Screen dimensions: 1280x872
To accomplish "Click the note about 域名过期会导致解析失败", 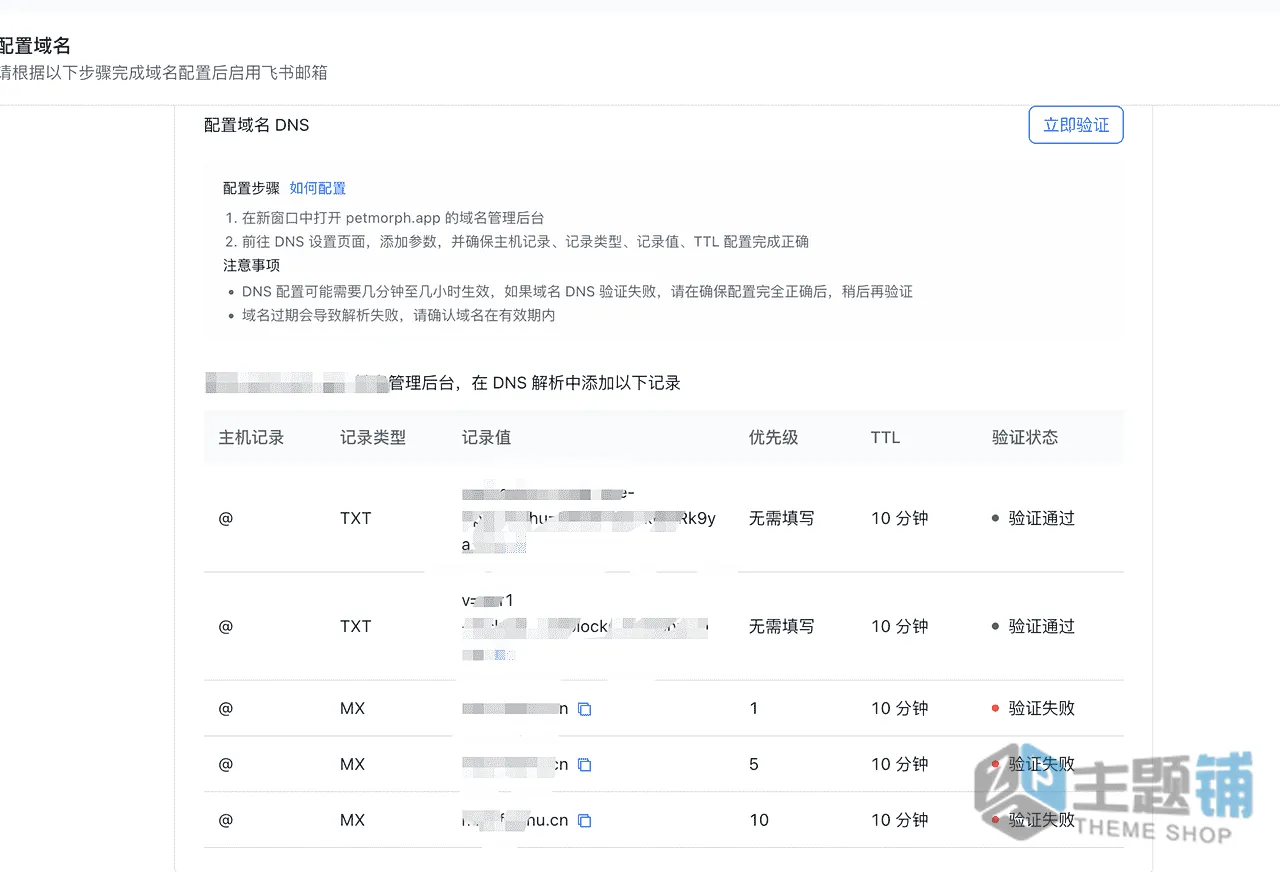I will (398, 315).
